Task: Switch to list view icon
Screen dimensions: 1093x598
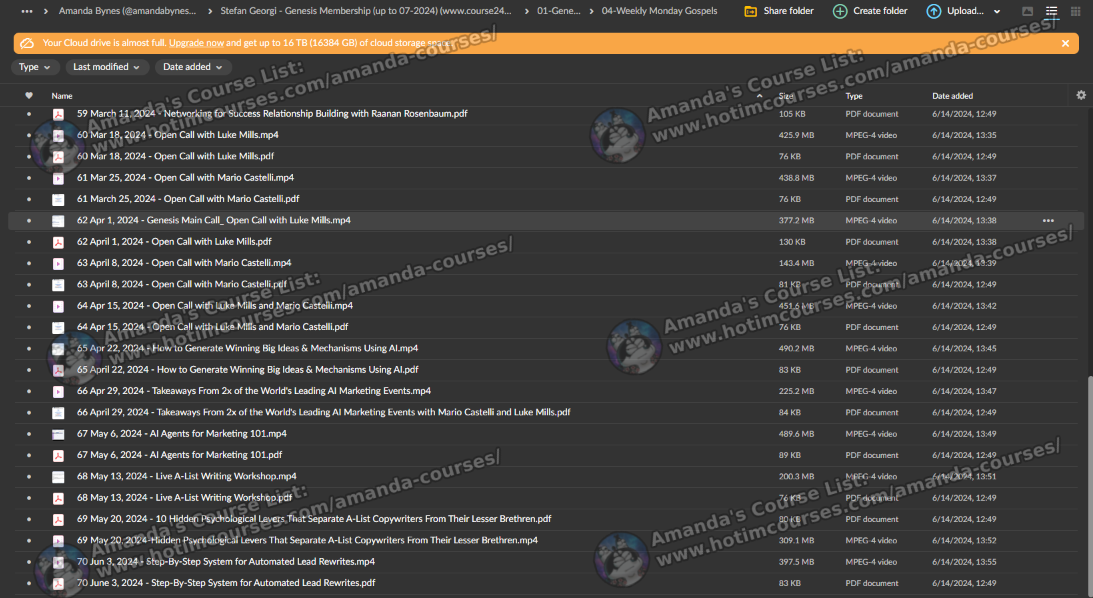Action: pyautogui.click(x=1051, y=11)
